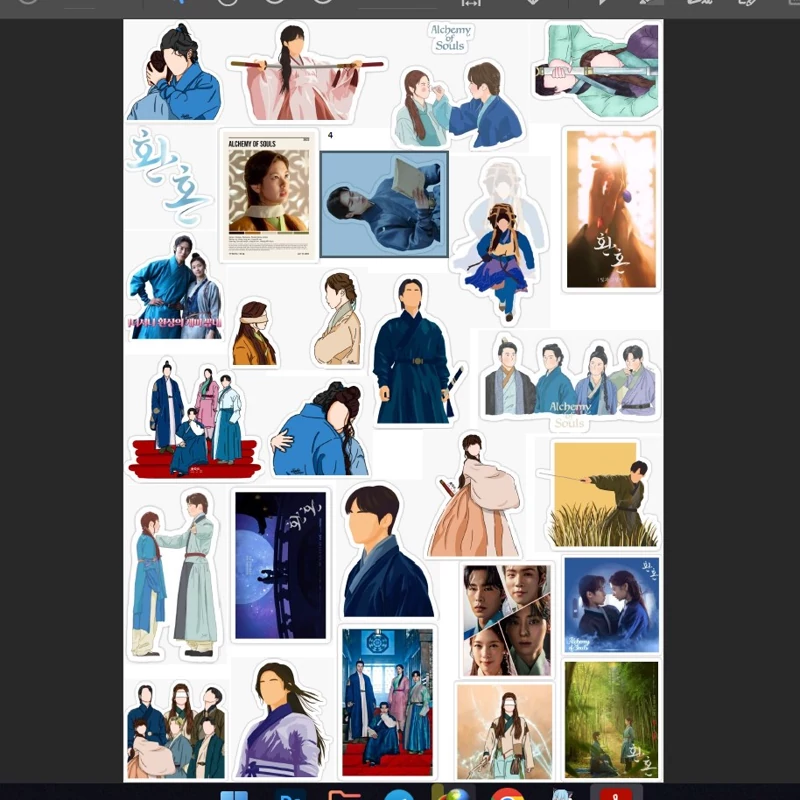The height and width of the screenshot is (800, 800).
Task: Click the blue Korean calligraphy title sticker
Action: [x=168, y=177]
